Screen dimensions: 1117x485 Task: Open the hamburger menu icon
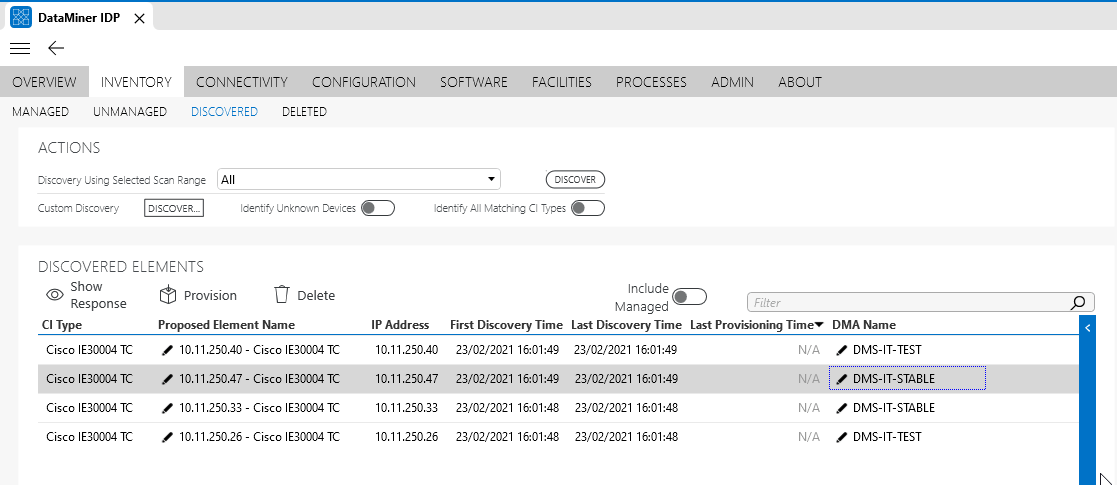20,48
